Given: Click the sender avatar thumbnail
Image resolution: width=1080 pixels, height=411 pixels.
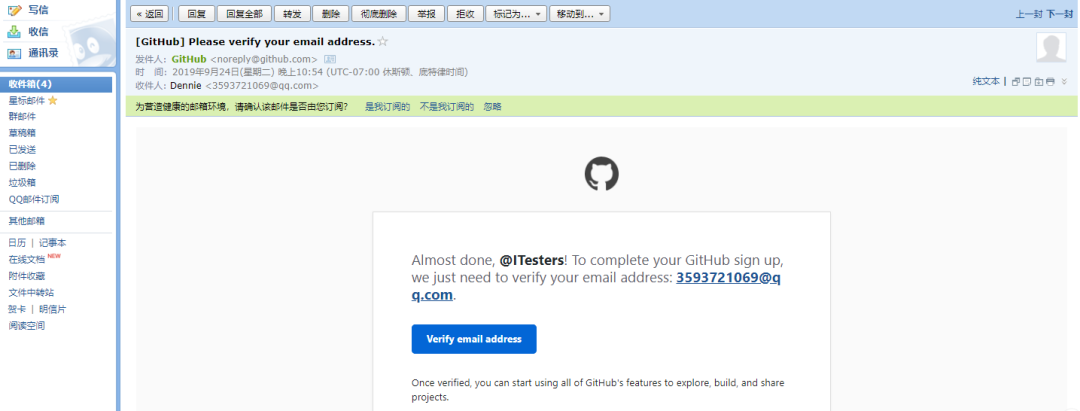Looking at the screenshot, I should click(x=1052, y=47).
